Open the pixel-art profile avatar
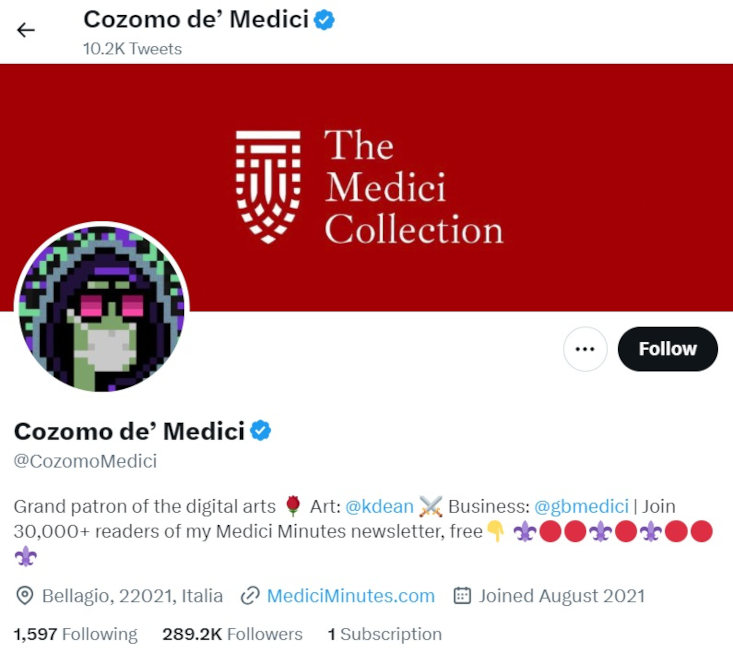The image size is (733, 653). 101,308
